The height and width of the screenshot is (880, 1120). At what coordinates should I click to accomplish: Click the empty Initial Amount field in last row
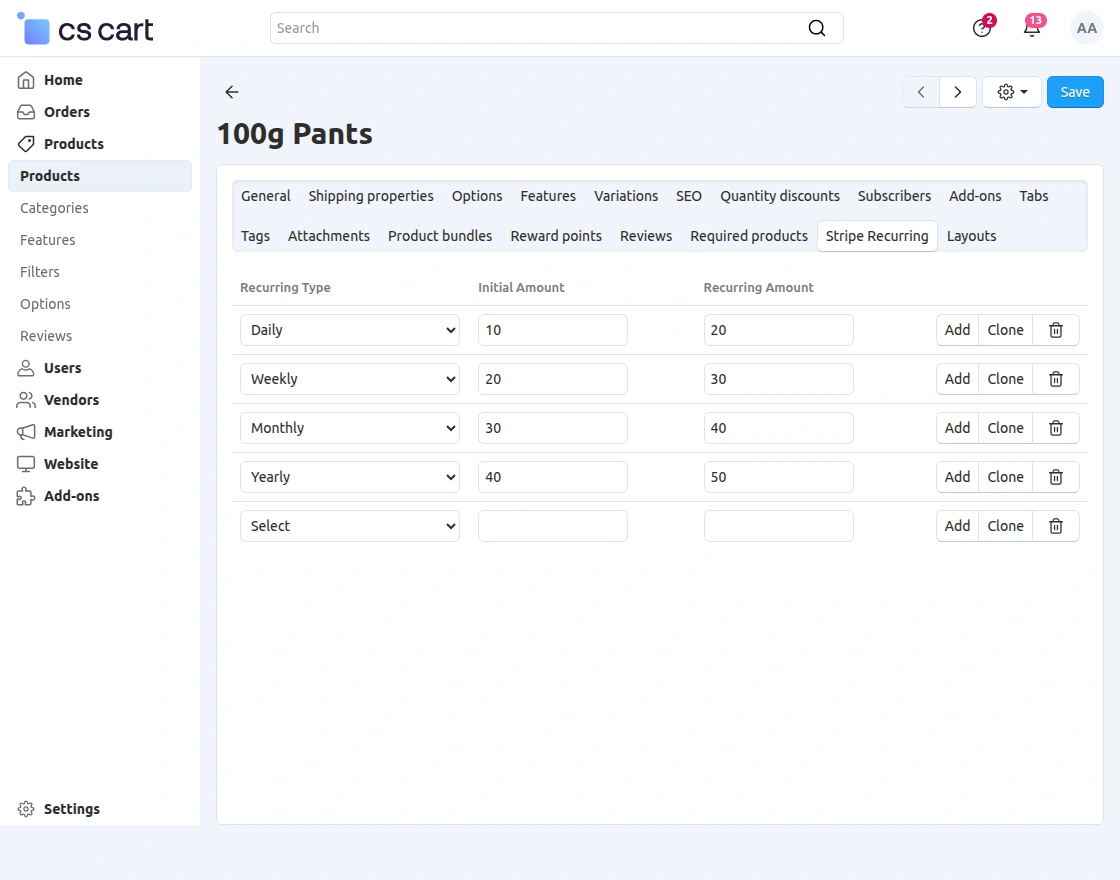552,526
